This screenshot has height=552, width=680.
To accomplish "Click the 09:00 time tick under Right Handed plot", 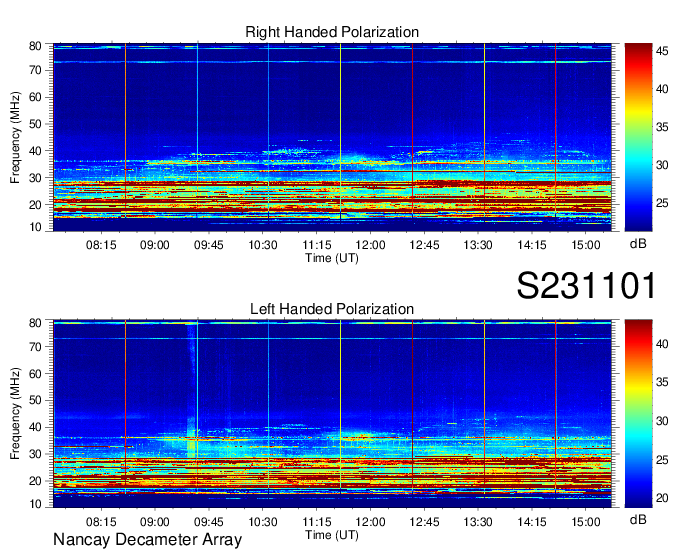I will tap(155, 245).
